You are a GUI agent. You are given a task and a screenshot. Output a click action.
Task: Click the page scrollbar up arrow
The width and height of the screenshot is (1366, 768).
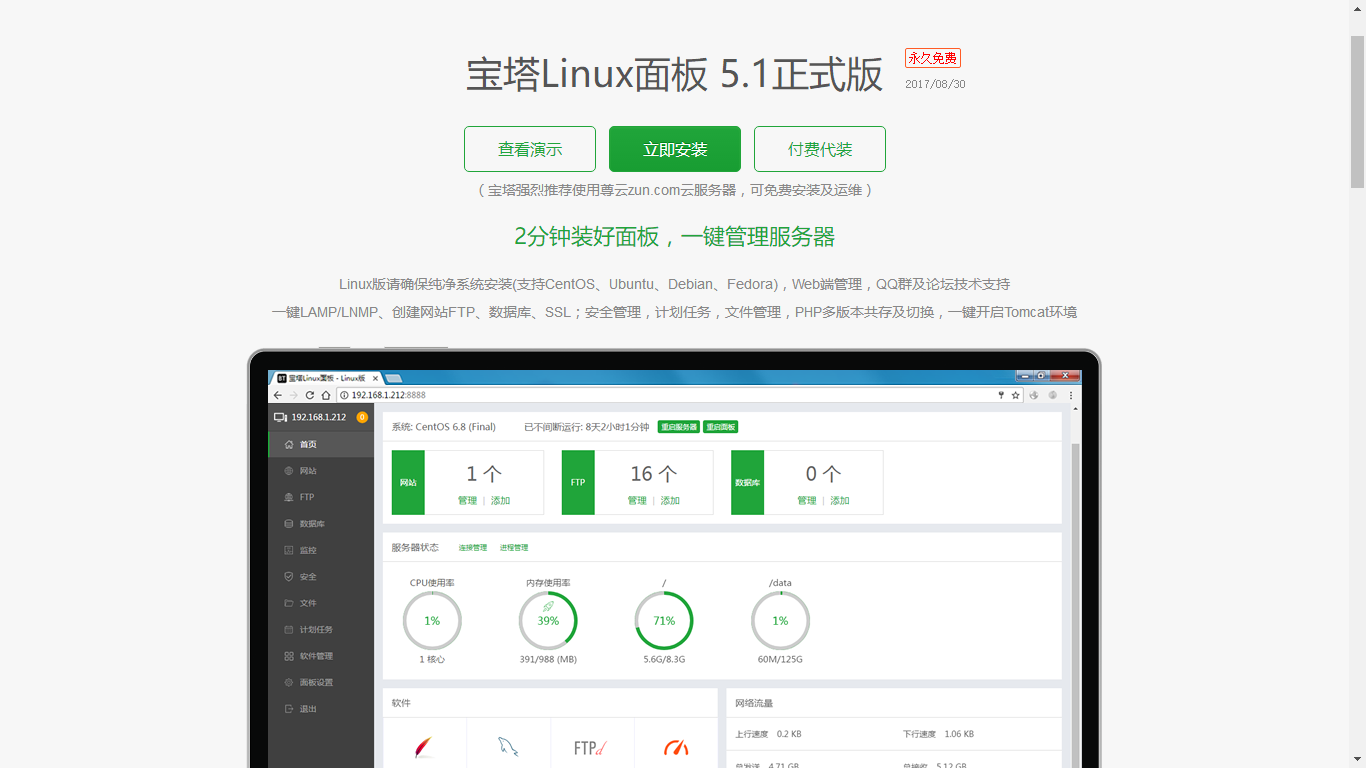point(1357,8)
